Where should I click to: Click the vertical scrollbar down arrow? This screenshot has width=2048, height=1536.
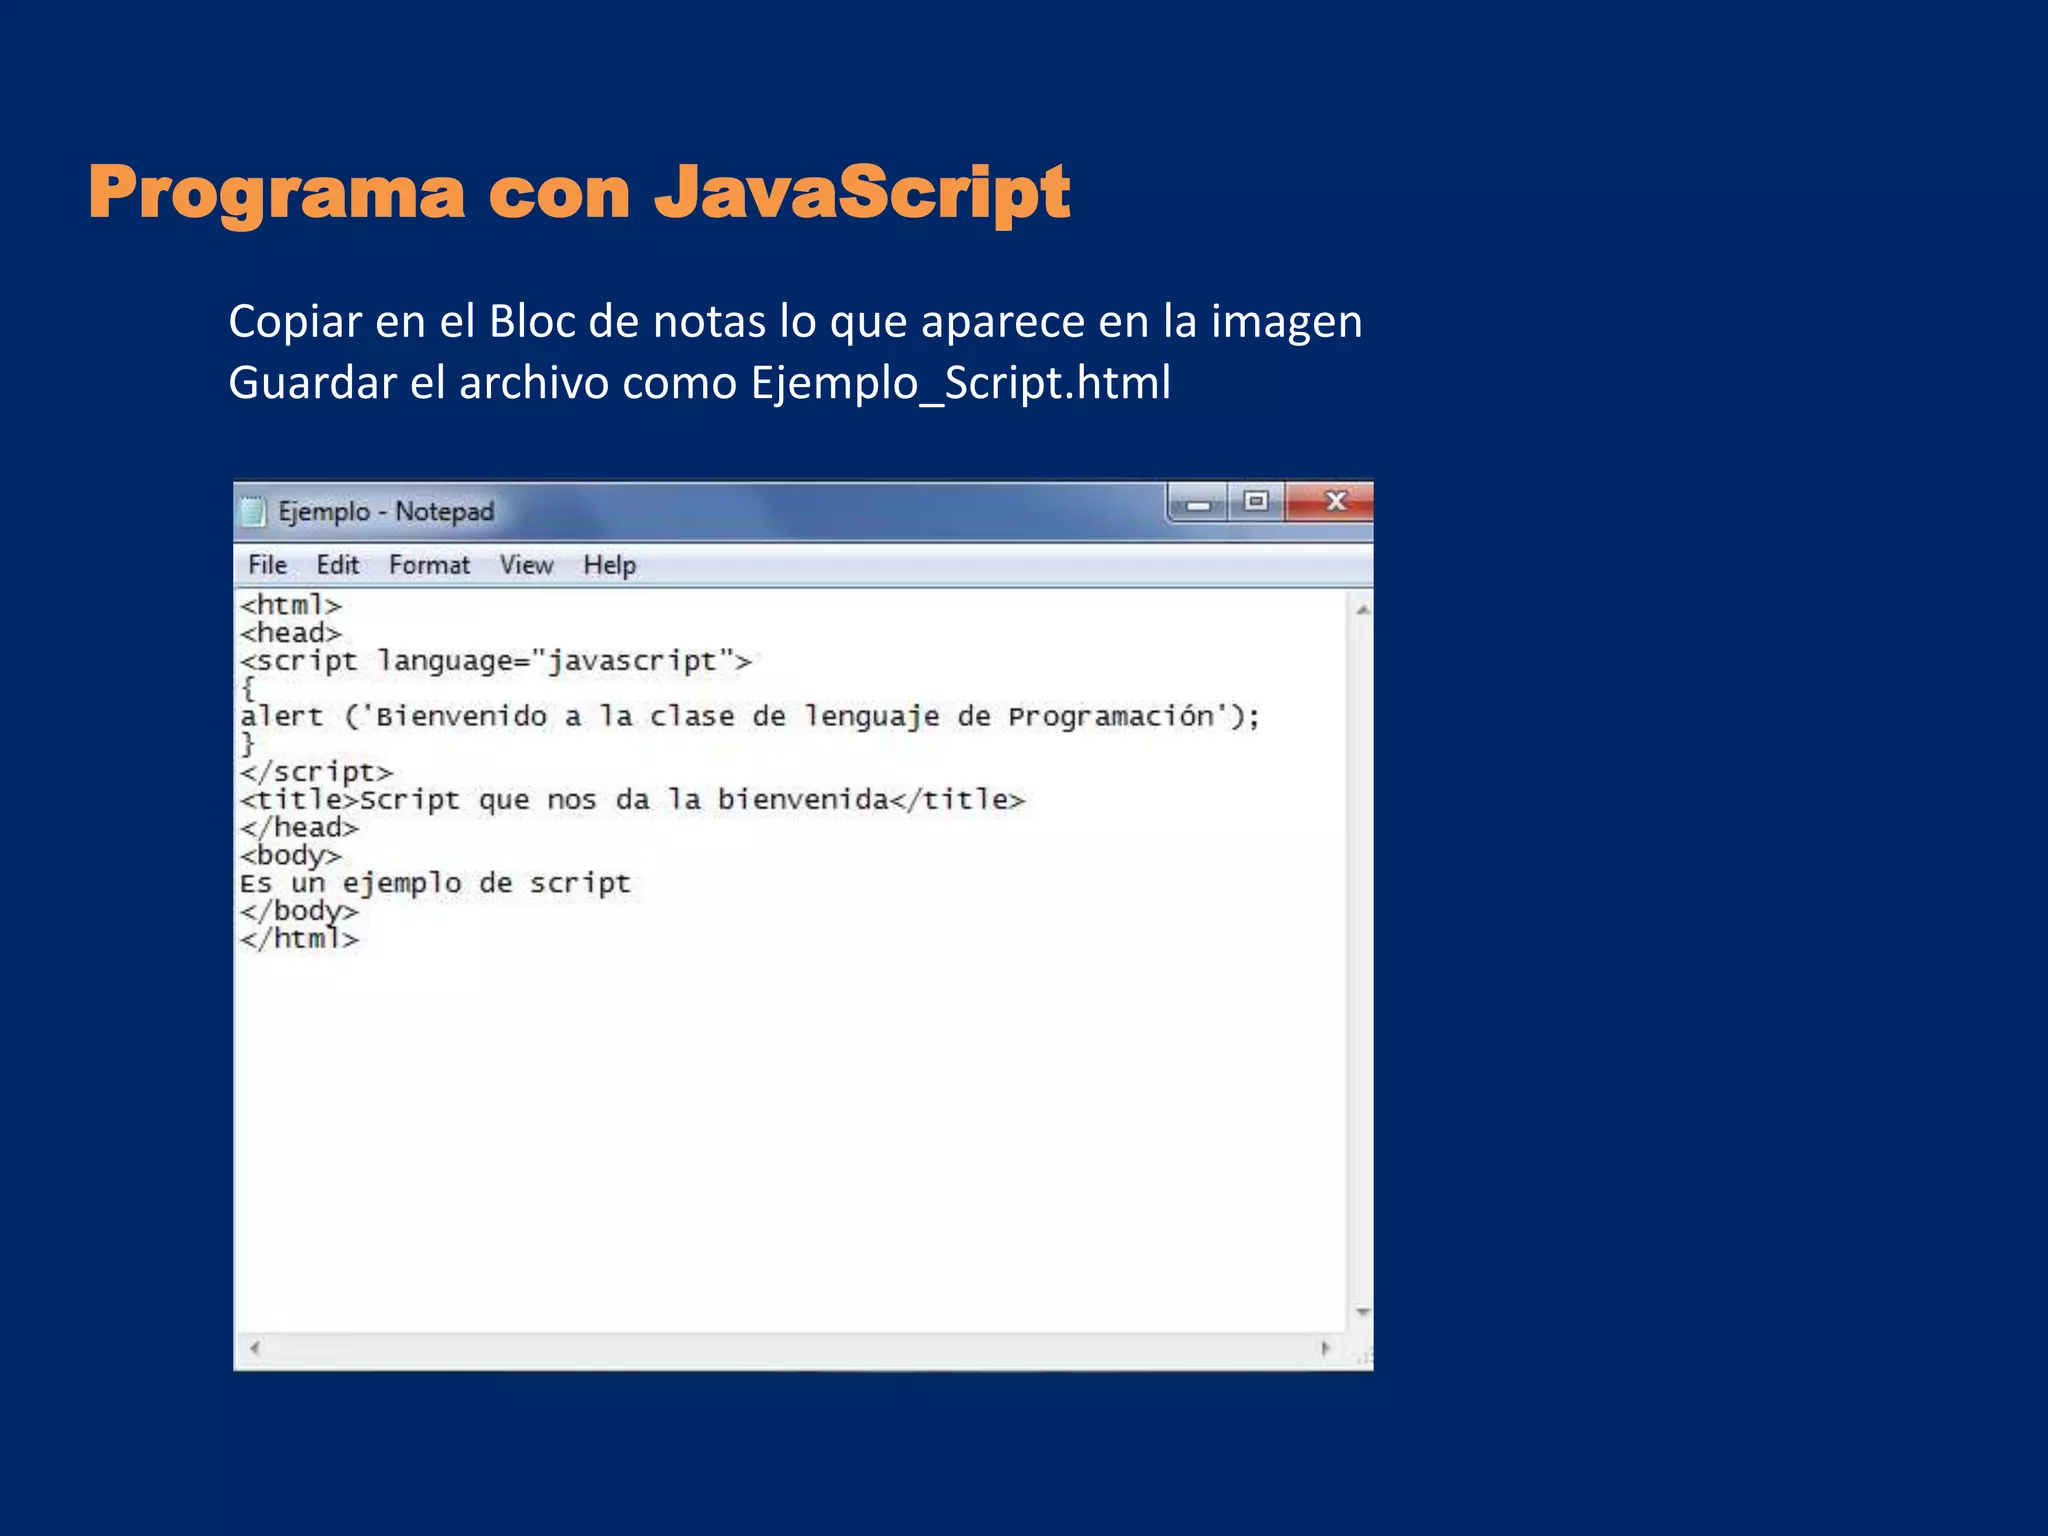coord(1362,1311)
